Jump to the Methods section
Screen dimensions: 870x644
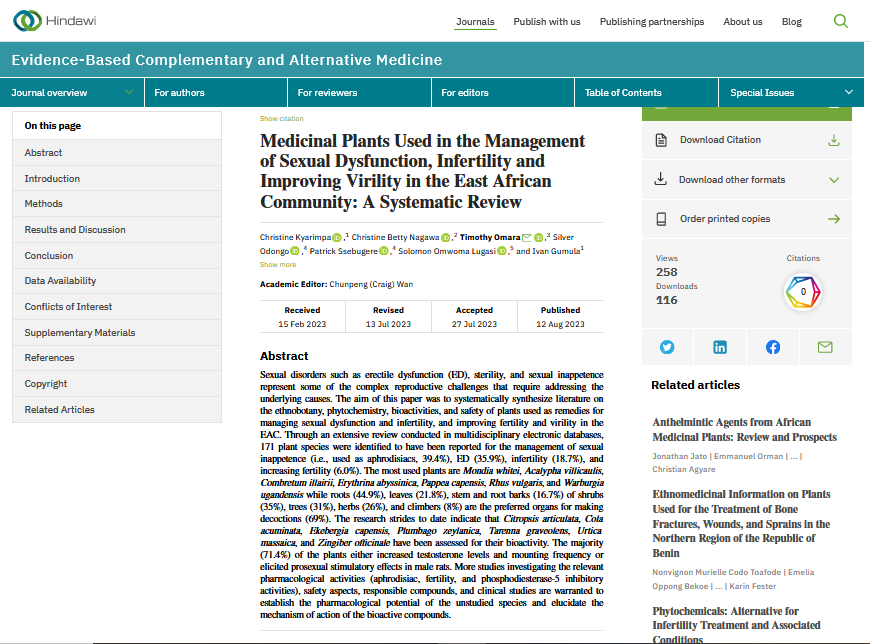click(x=44, y=204)
